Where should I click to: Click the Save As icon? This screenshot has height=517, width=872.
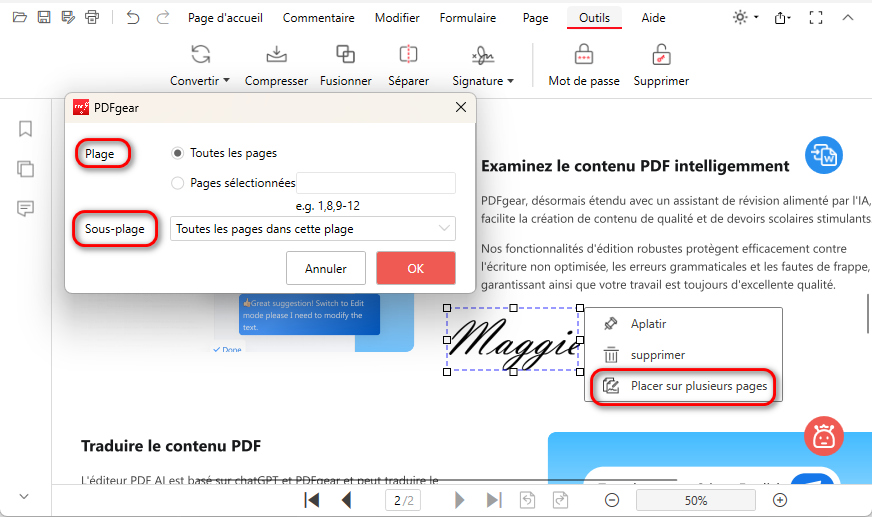(68, 18)
